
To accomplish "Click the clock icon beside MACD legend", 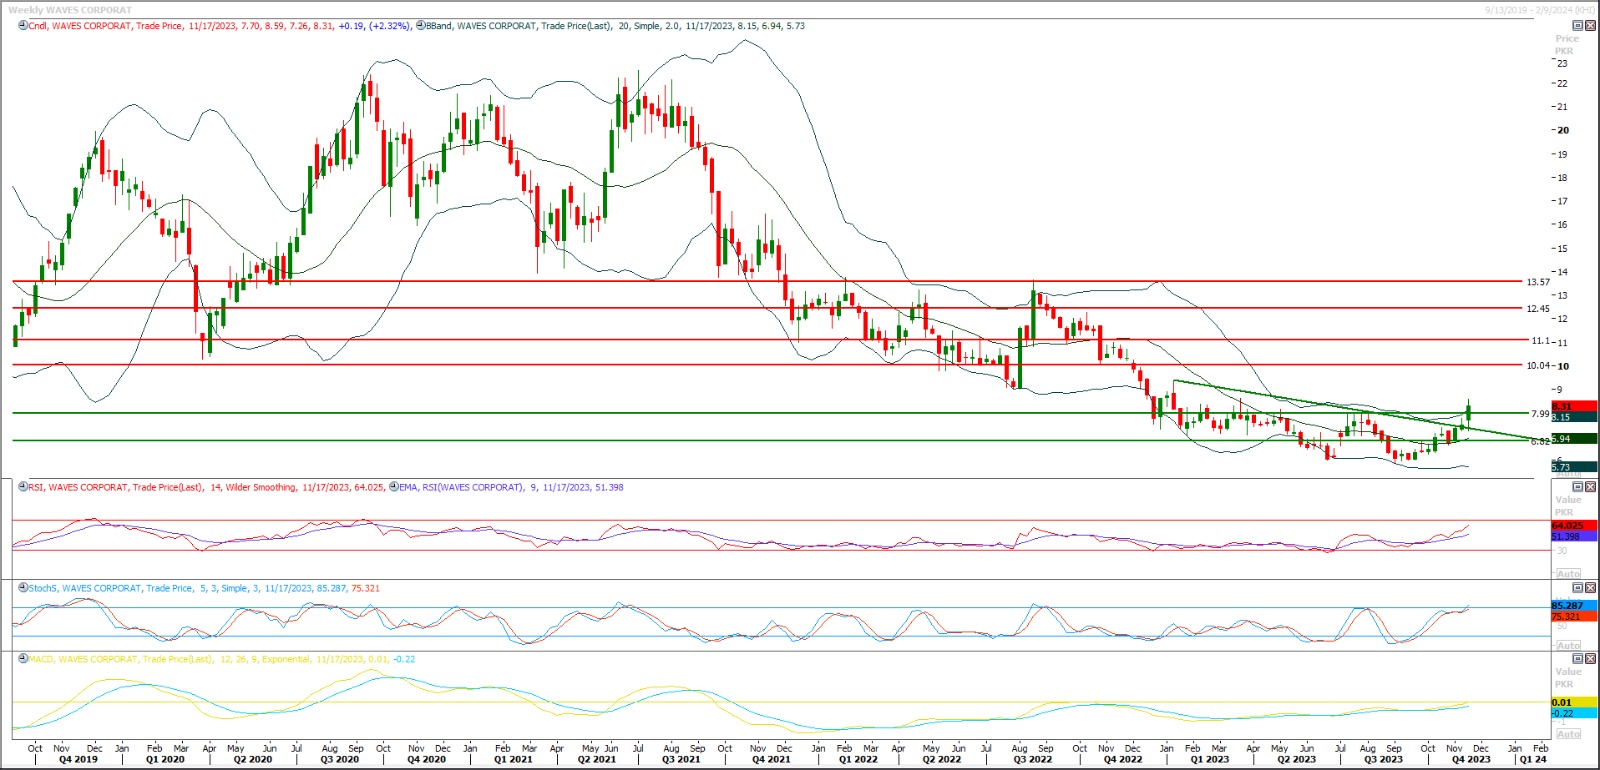I will pyautogui.click(x=23, y=659).
